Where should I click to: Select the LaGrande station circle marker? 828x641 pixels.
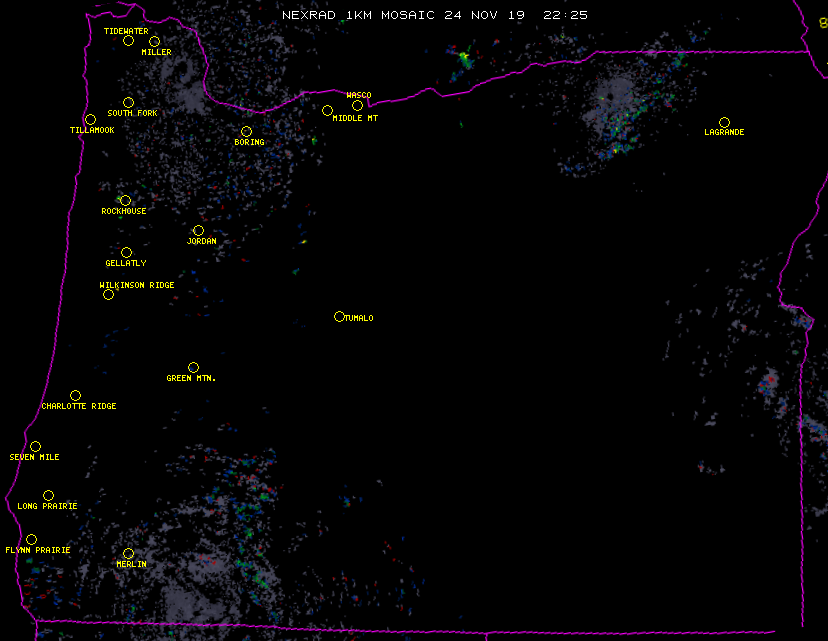724,122
